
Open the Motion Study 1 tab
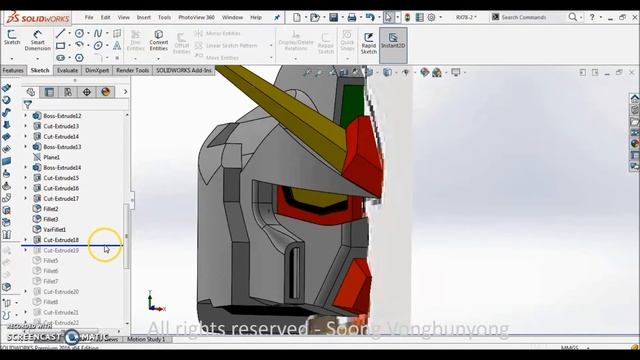click(146, 339)
